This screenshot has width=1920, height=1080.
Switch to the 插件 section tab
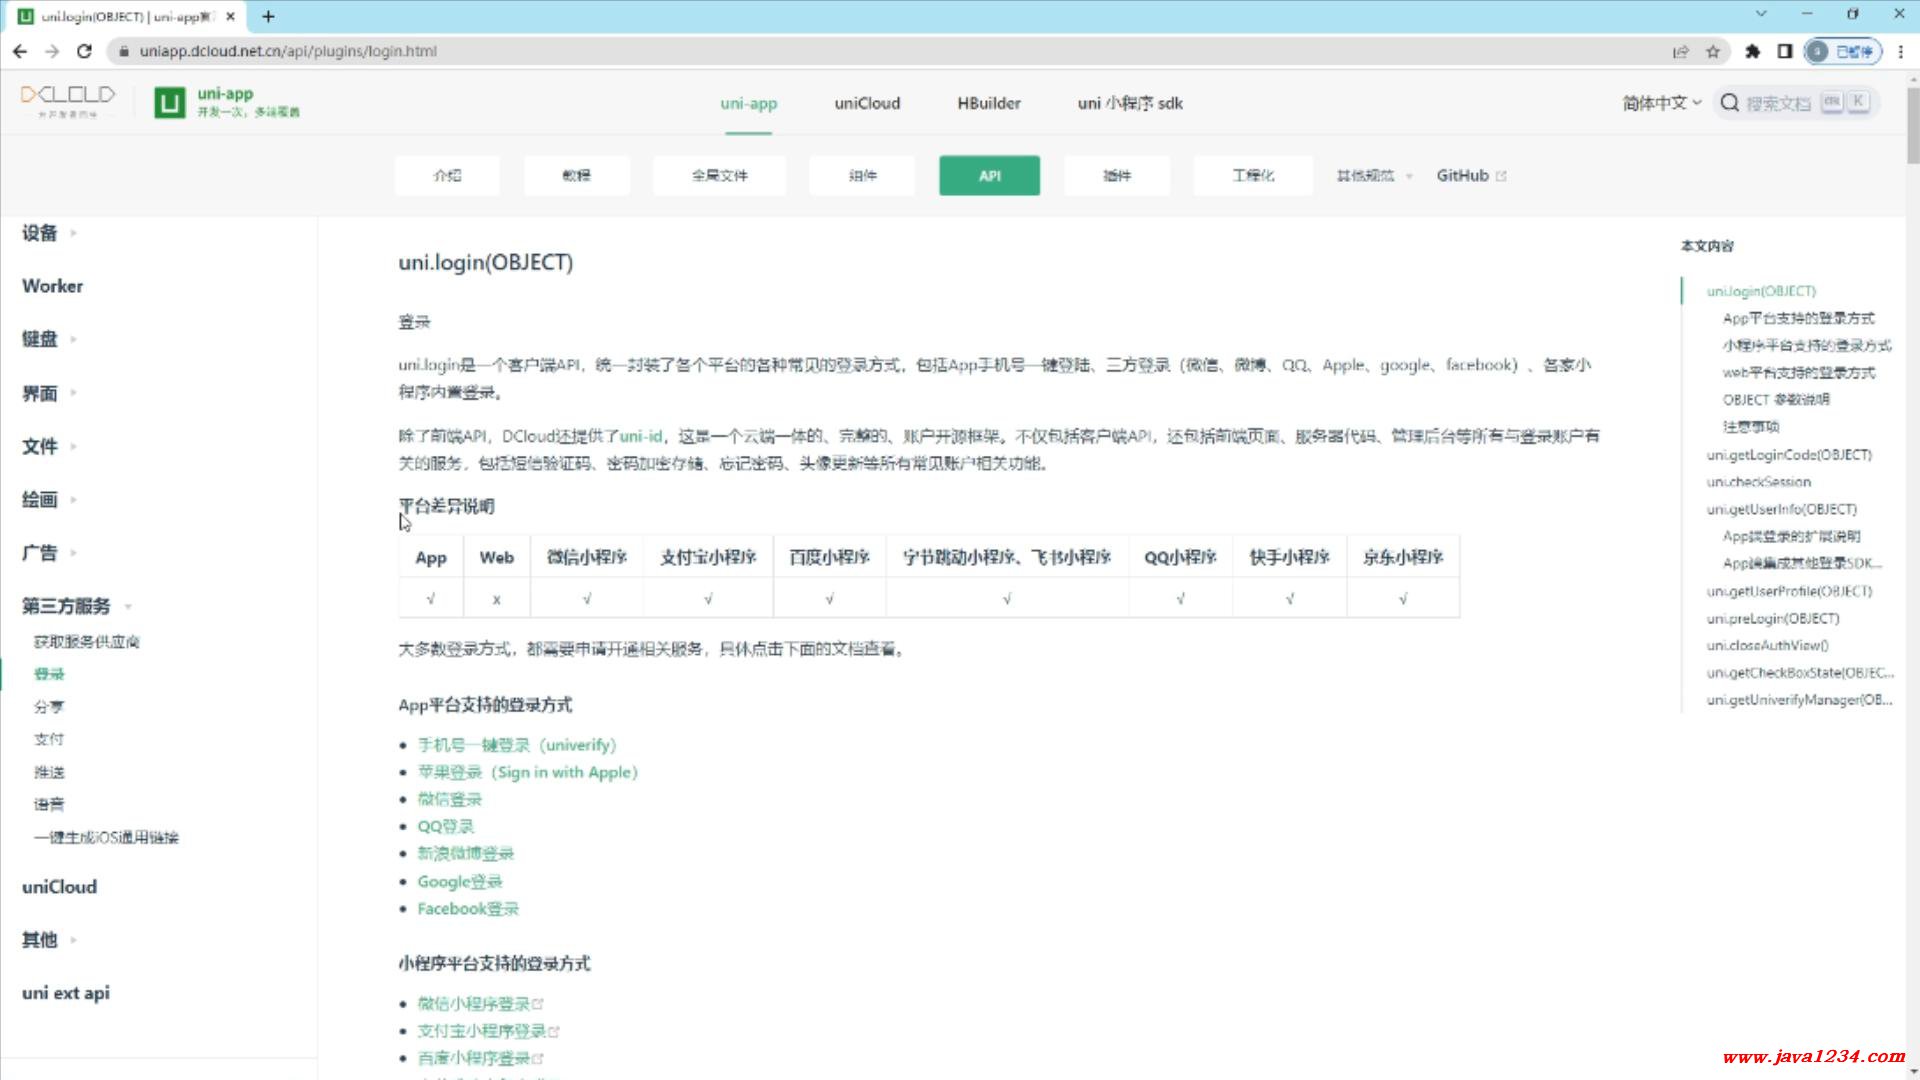(1116, 175)
